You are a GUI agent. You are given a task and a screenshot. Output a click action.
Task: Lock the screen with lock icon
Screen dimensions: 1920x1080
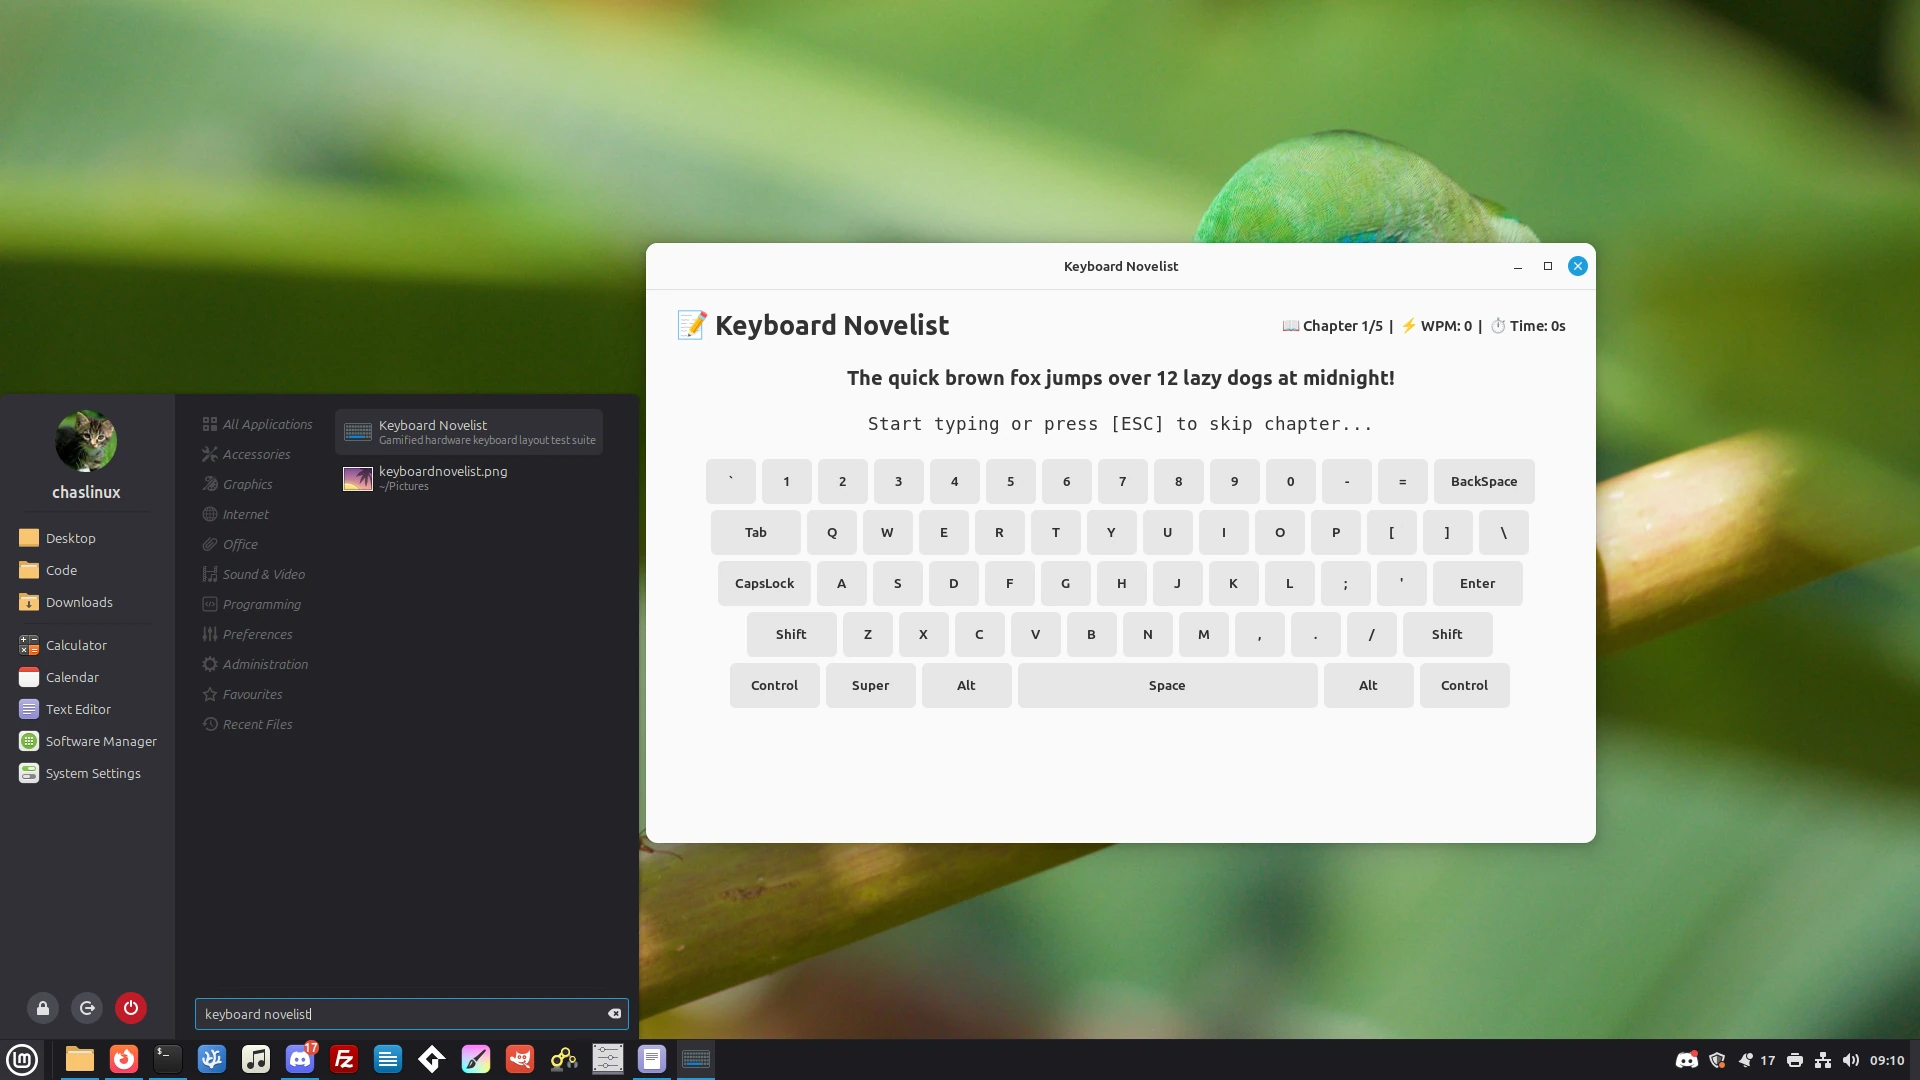point(43,1008)
